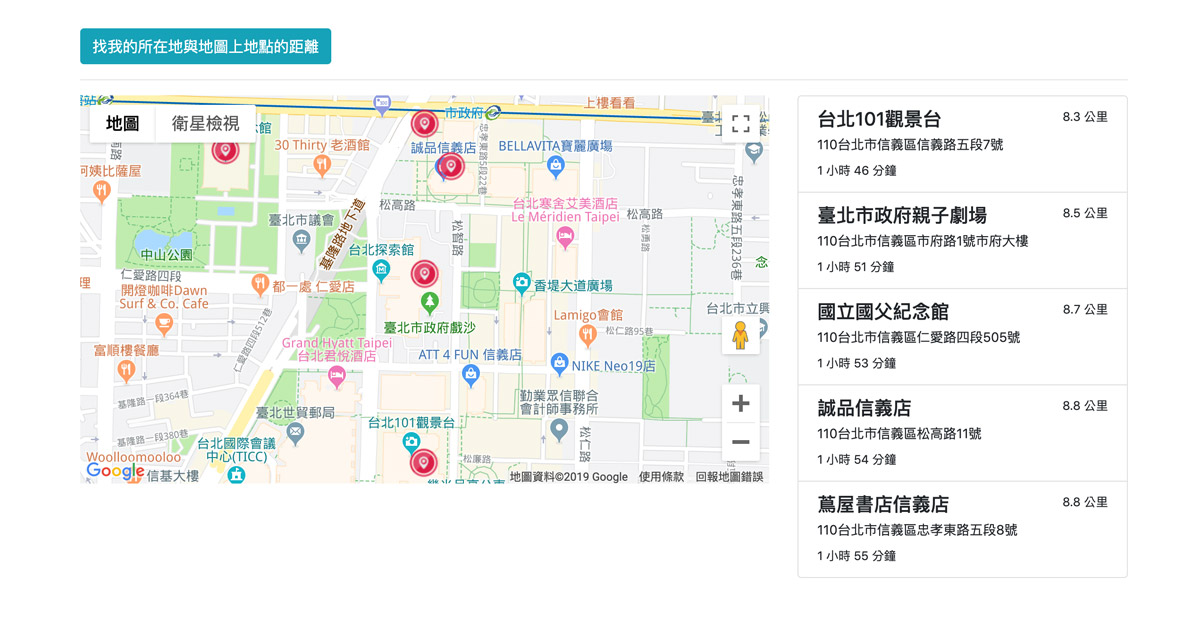Click the BELLAVITA寶麗廣場 shopping icon
This screenshot has height=630, width=1200.
[x=556, y=165]
